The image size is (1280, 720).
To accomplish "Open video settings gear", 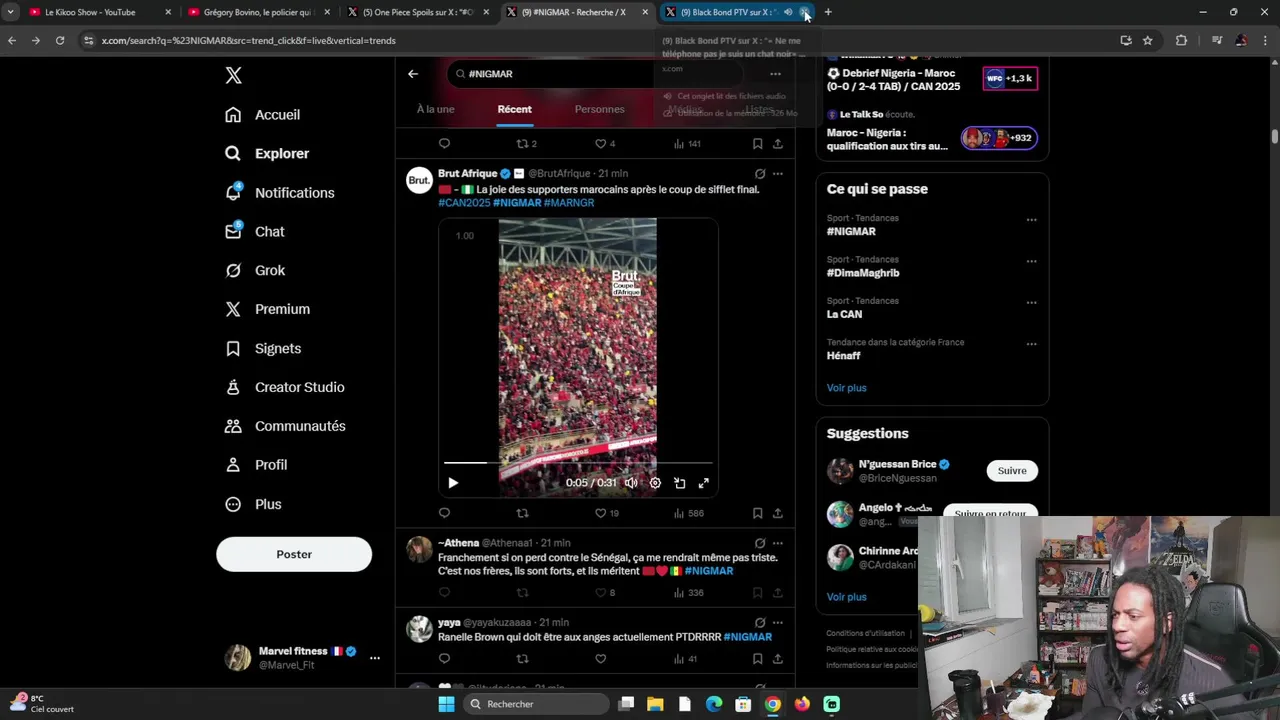I will (655, 483).
